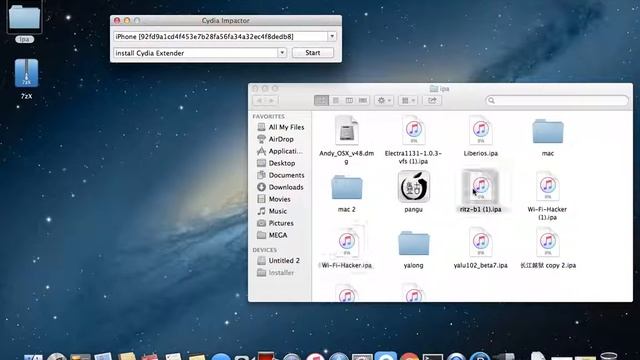Open Documents in Finder sidebar
Screen dimensions: 640x360
[280, 175]
